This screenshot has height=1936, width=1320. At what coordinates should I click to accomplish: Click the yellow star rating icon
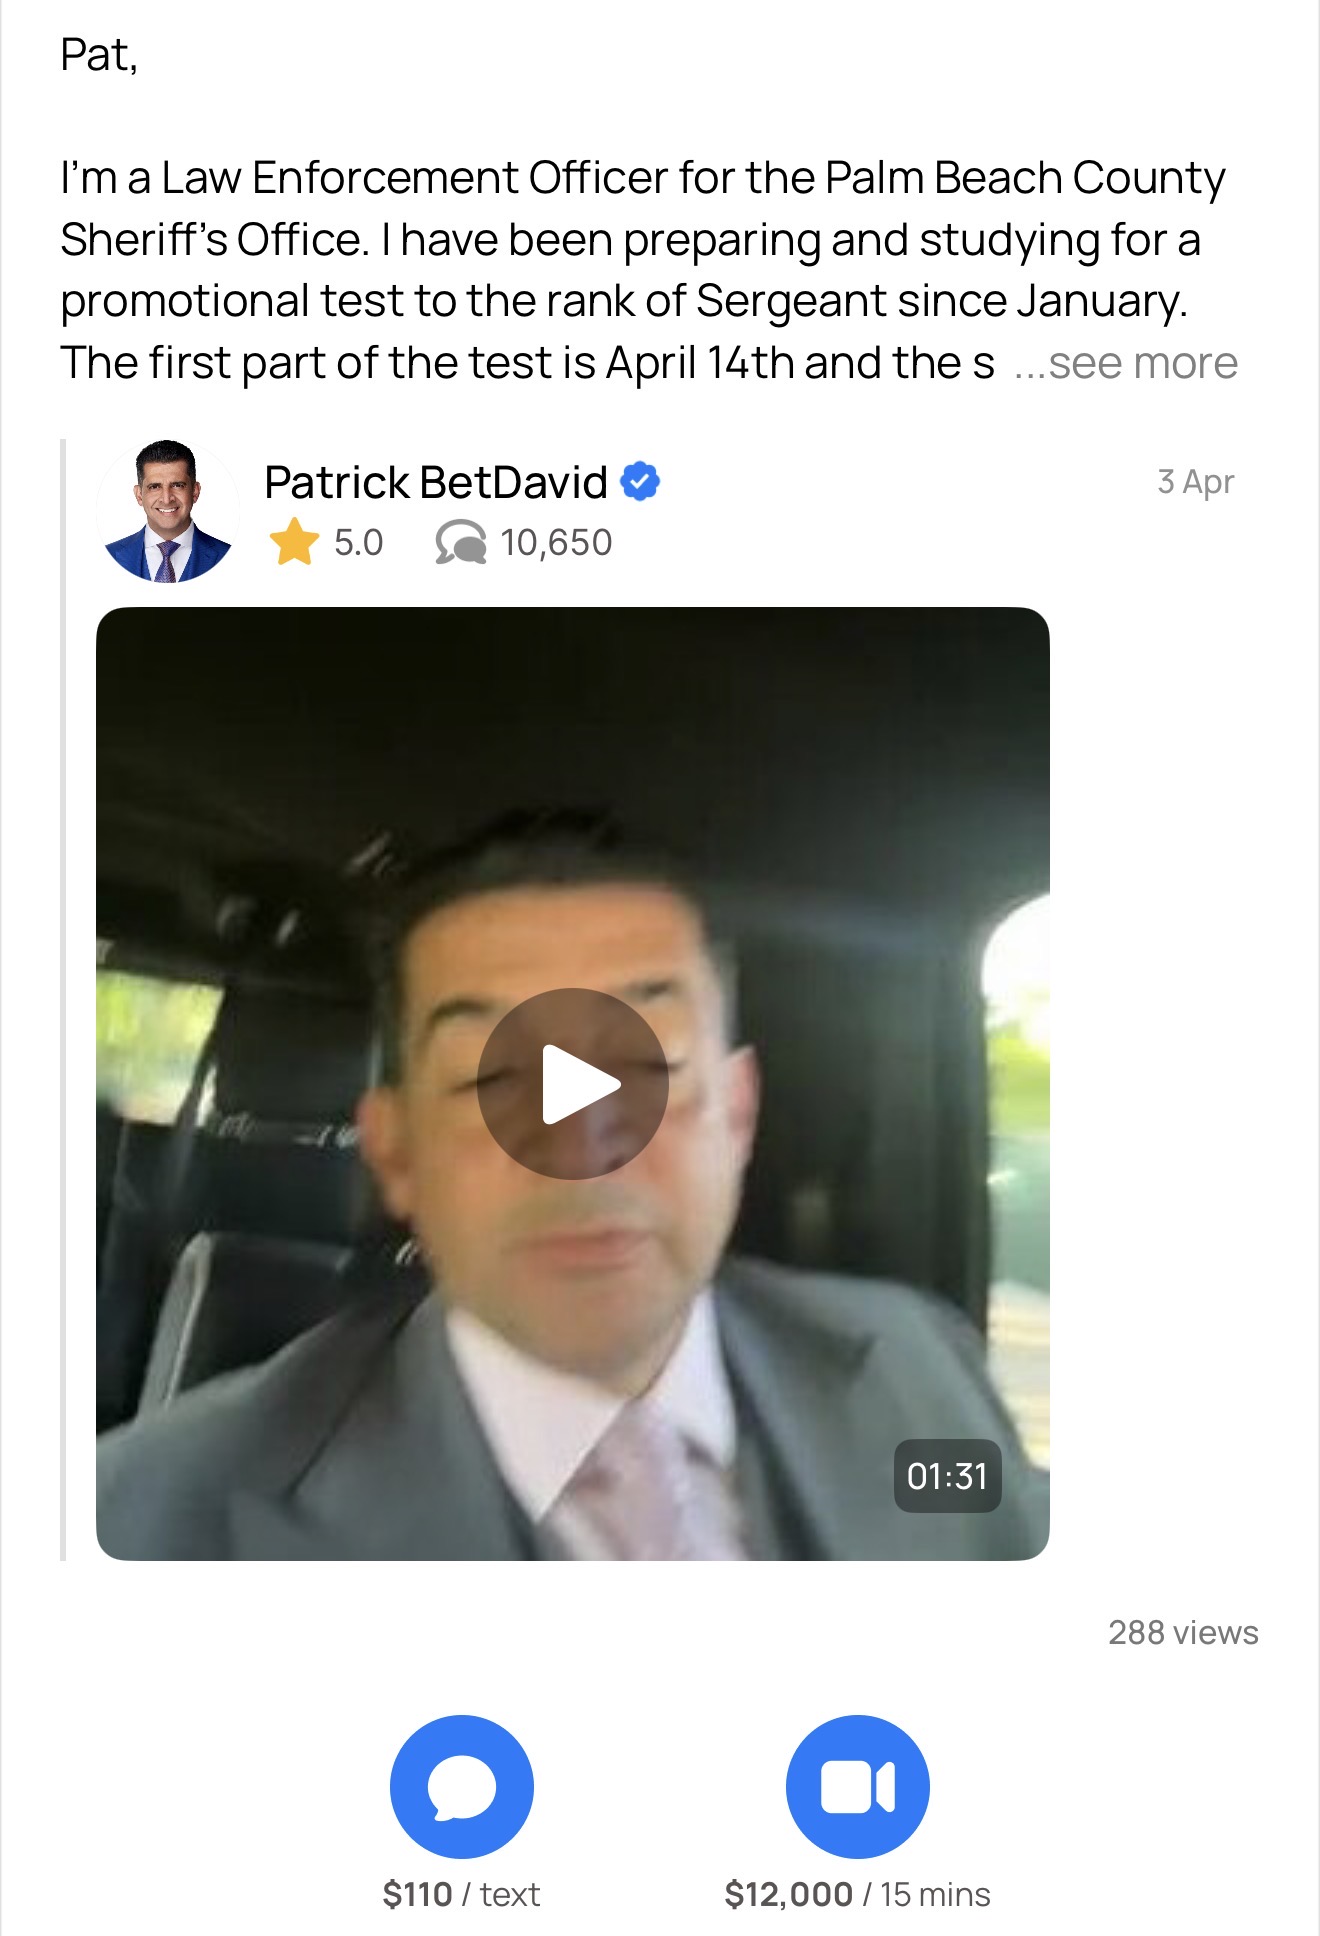pos(294,542)
